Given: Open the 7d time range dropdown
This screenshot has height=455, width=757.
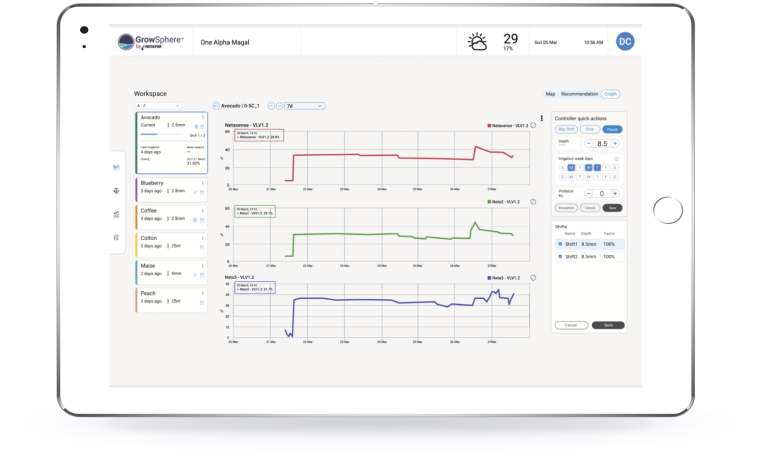Looking at the screenshot, I should (x=304, y=105).
